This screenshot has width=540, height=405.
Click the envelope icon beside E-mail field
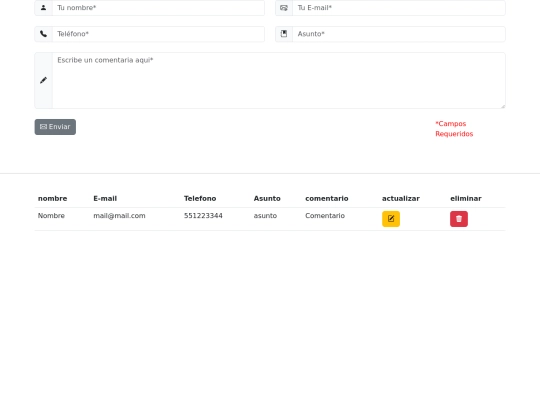pos(284,8)
